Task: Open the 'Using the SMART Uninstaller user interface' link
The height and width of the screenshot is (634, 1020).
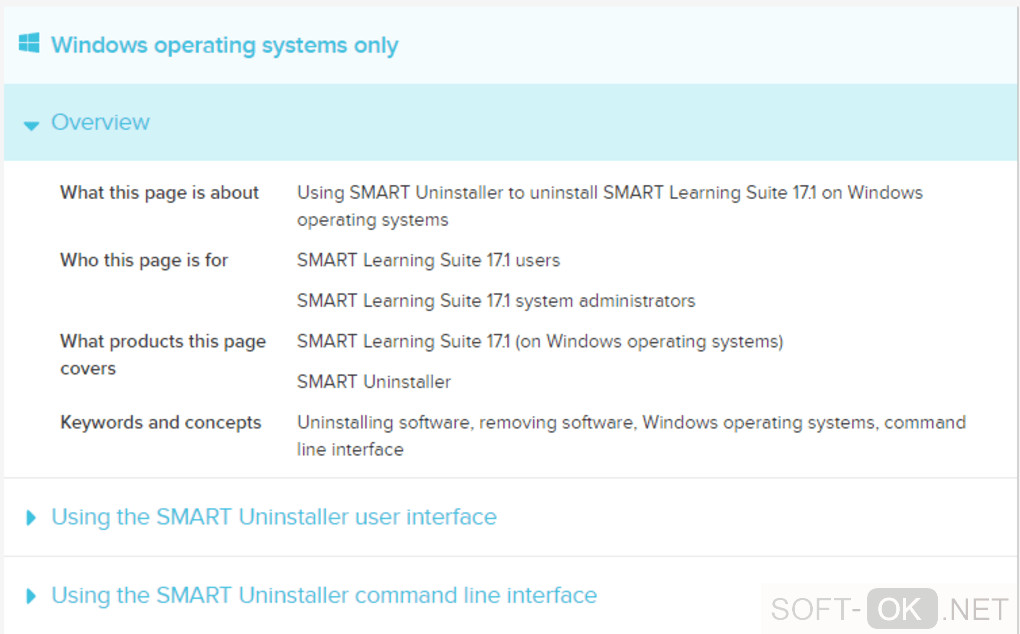Action: (274, 517)
